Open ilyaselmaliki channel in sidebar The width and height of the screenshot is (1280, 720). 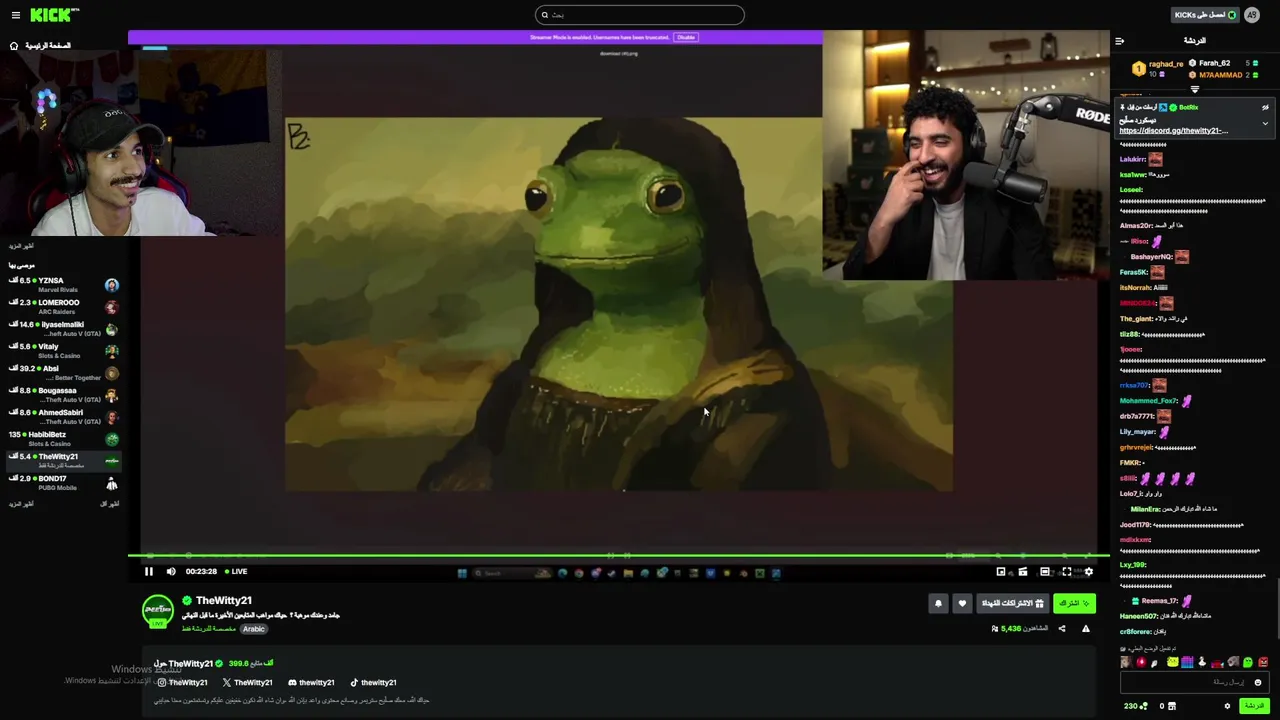coord(63,329)
